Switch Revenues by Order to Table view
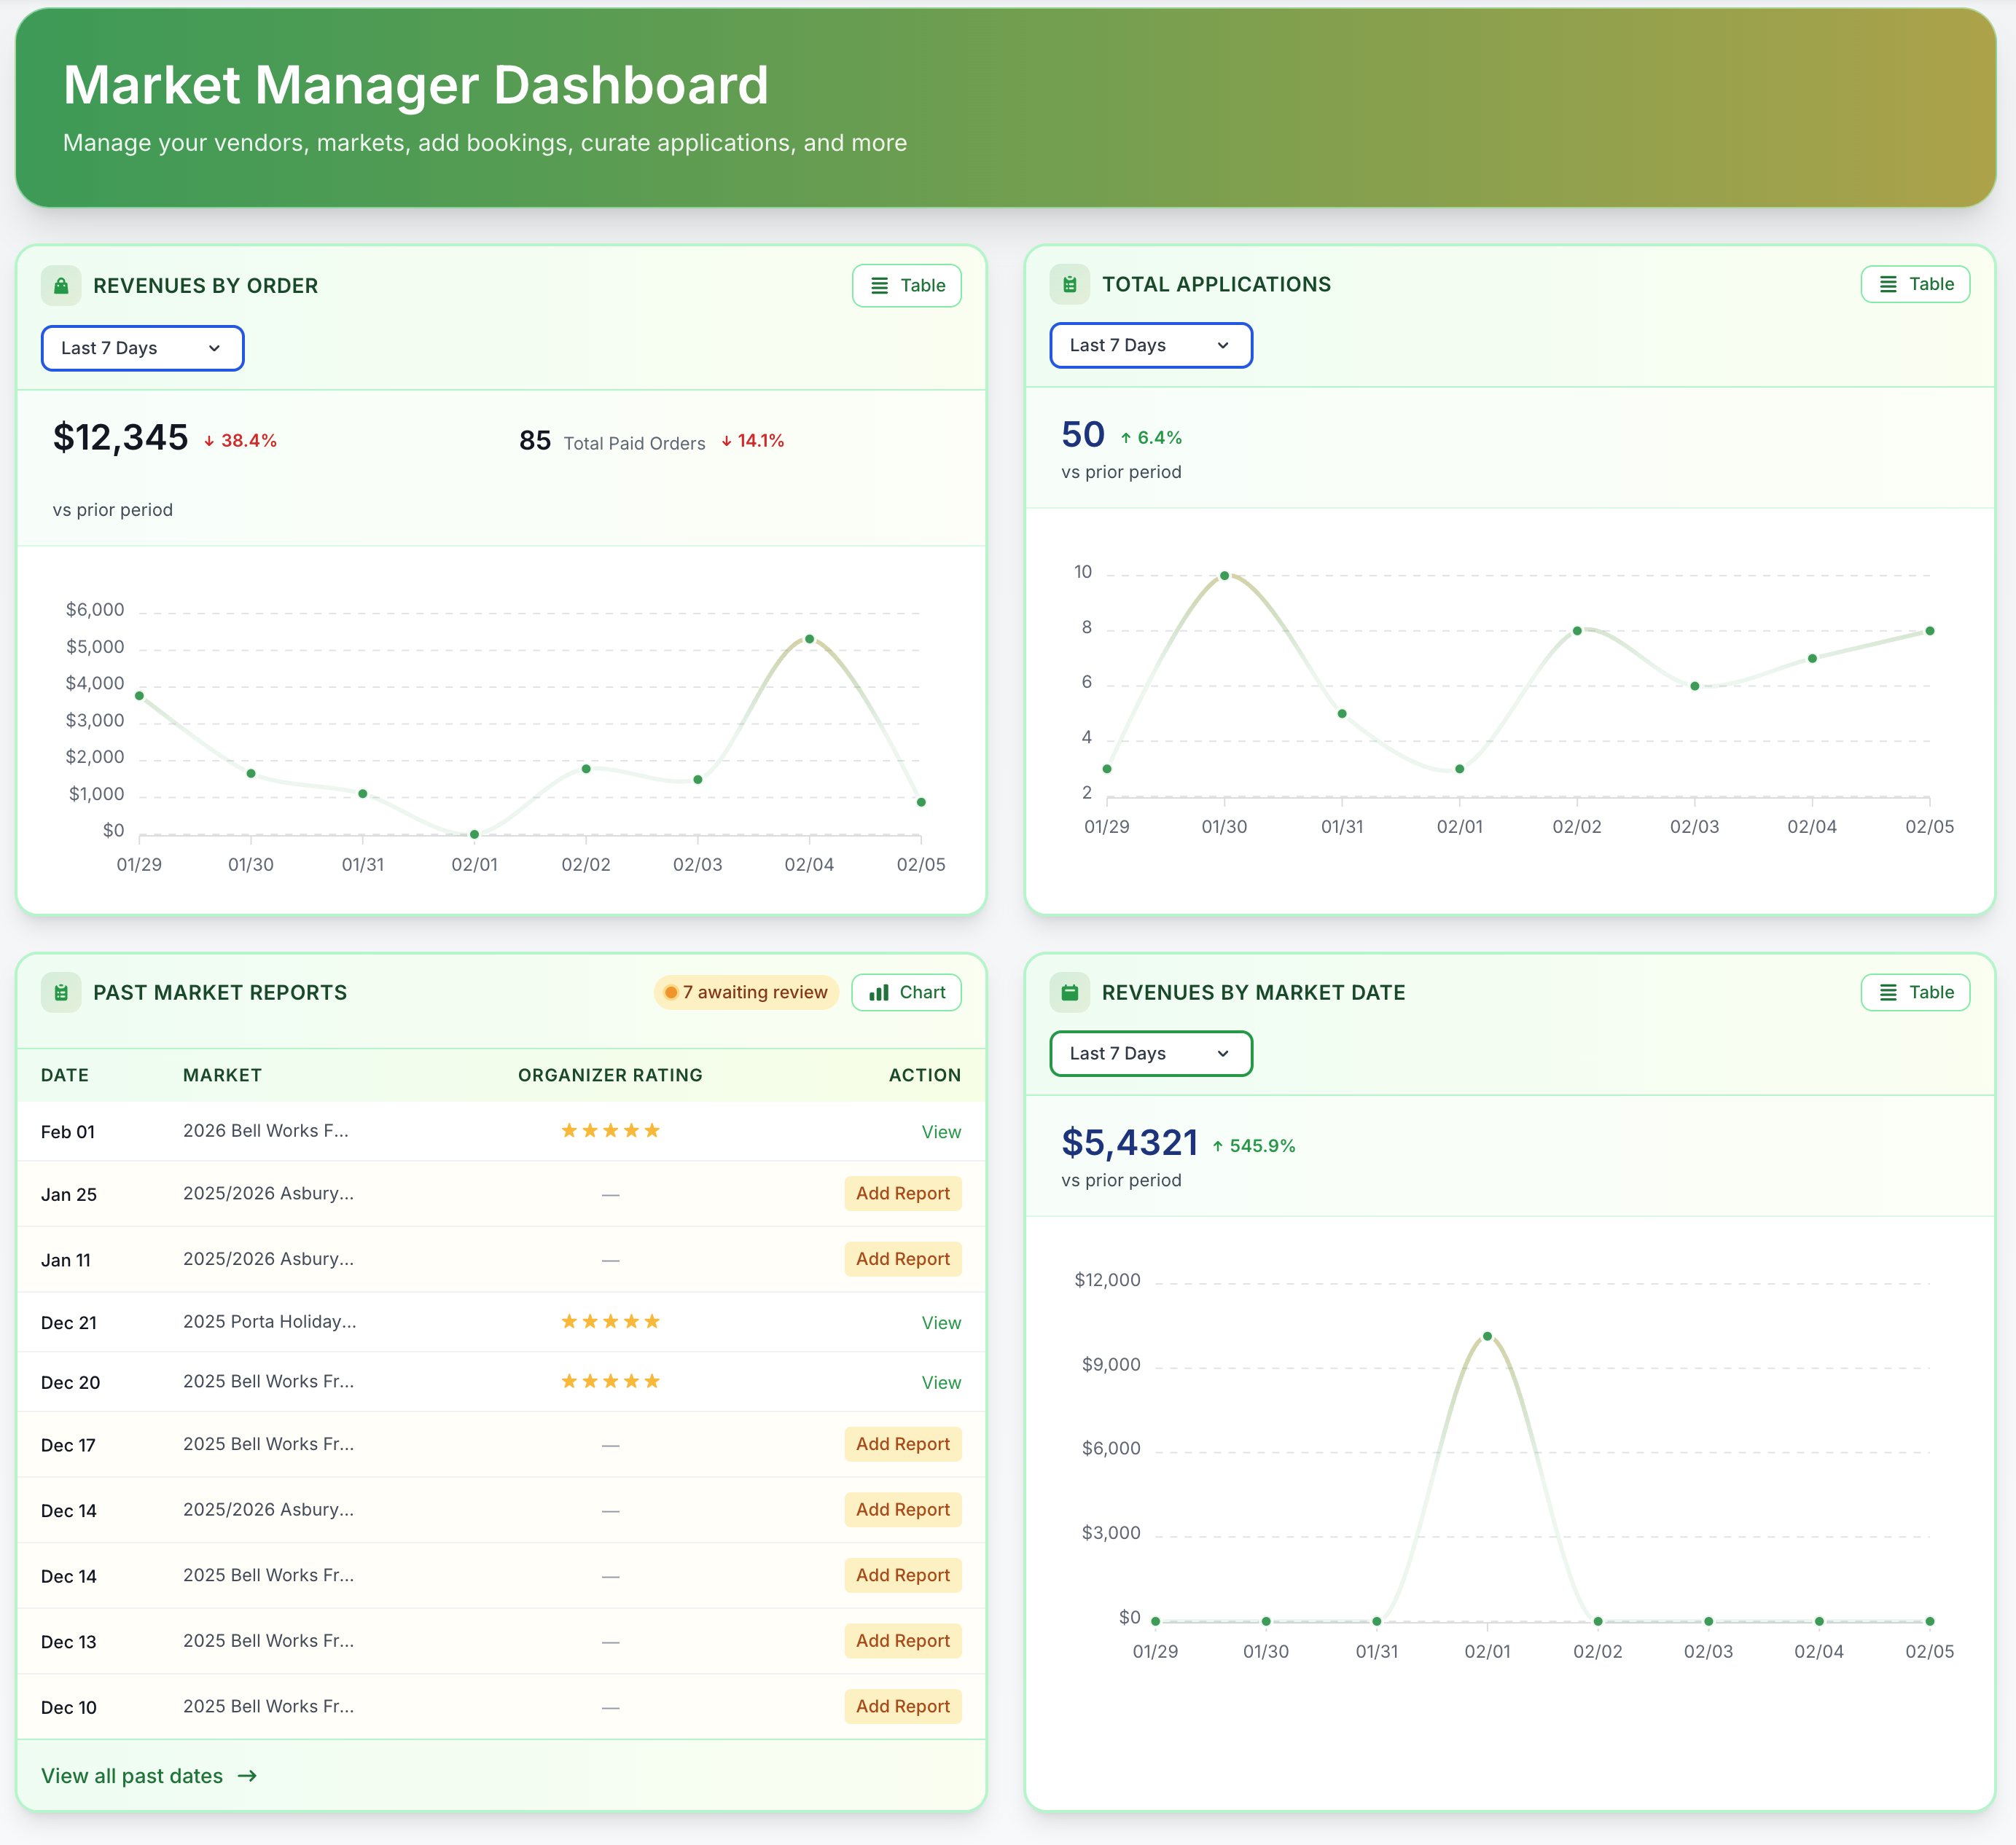The image size is (2016, 1845). coord(906,285)
